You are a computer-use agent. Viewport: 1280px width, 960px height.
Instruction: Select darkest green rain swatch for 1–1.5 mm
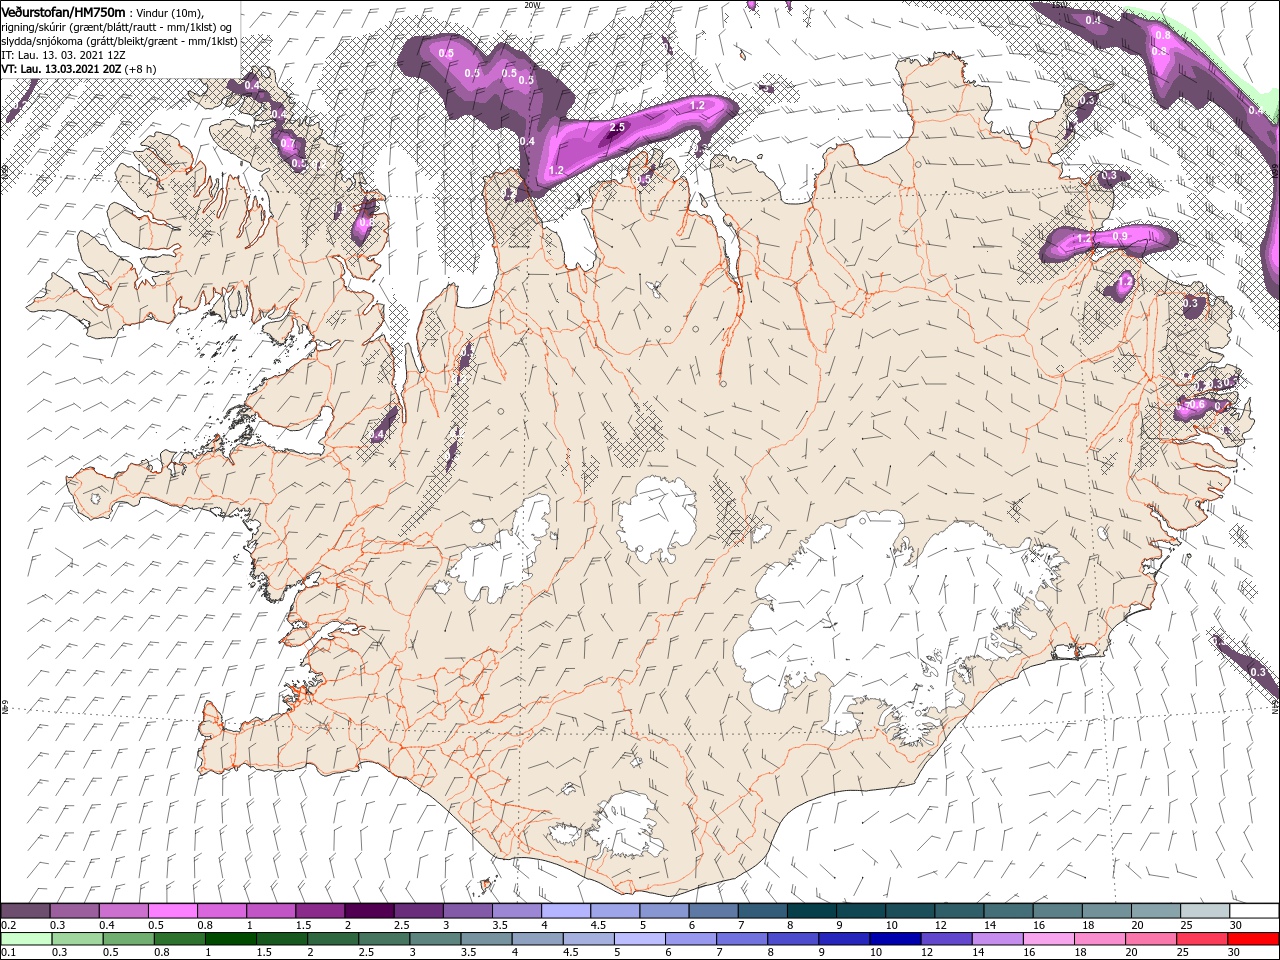[x=230, y=940]
